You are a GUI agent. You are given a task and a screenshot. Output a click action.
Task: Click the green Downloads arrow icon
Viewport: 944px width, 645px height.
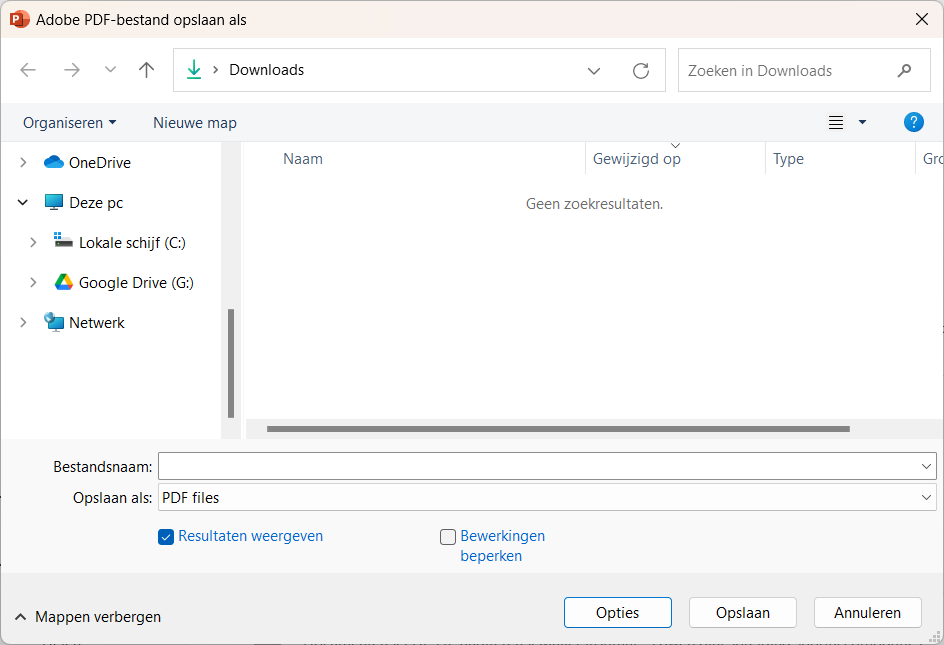point(194,70)
